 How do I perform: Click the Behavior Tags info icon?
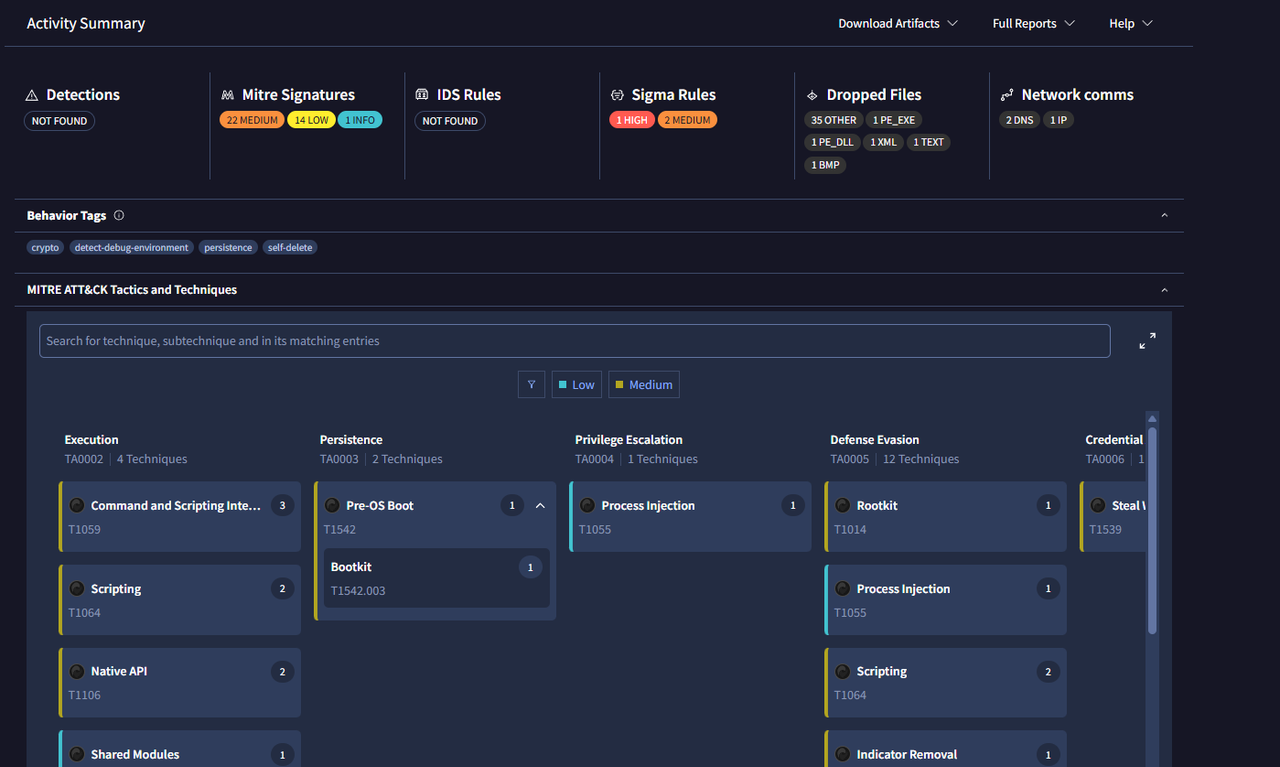pos(119,215)
